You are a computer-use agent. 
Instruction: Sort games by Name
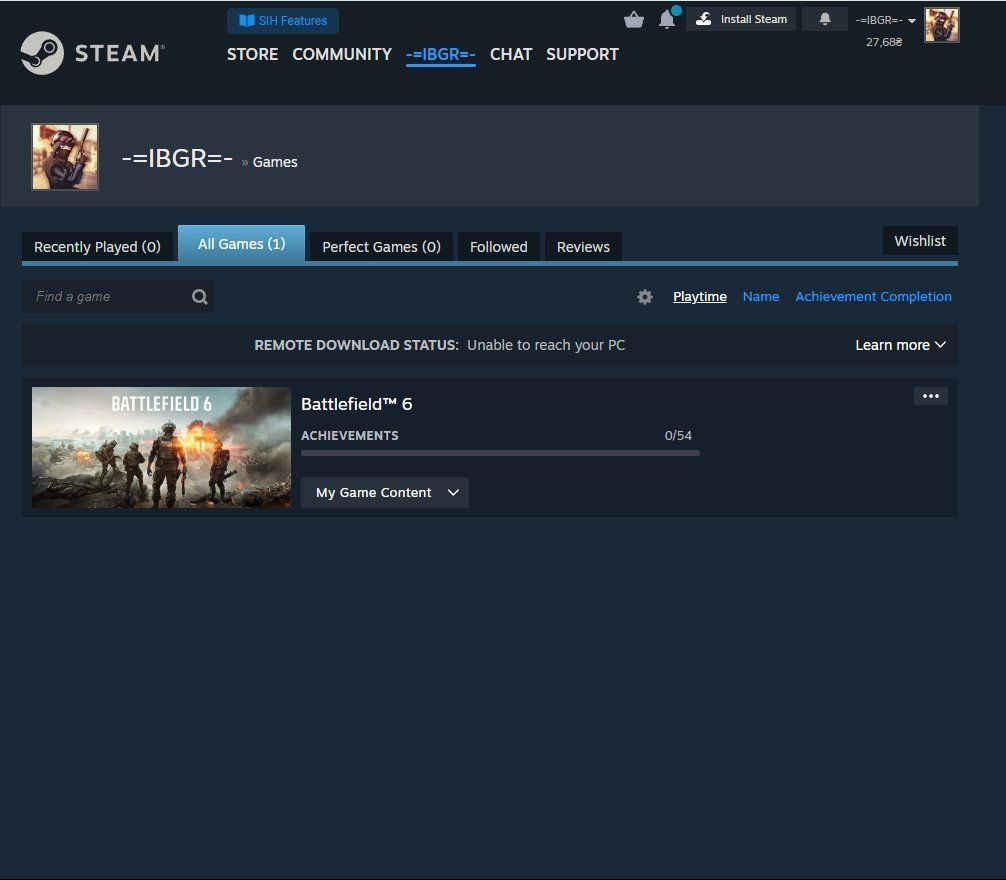[x=761, y=297]
